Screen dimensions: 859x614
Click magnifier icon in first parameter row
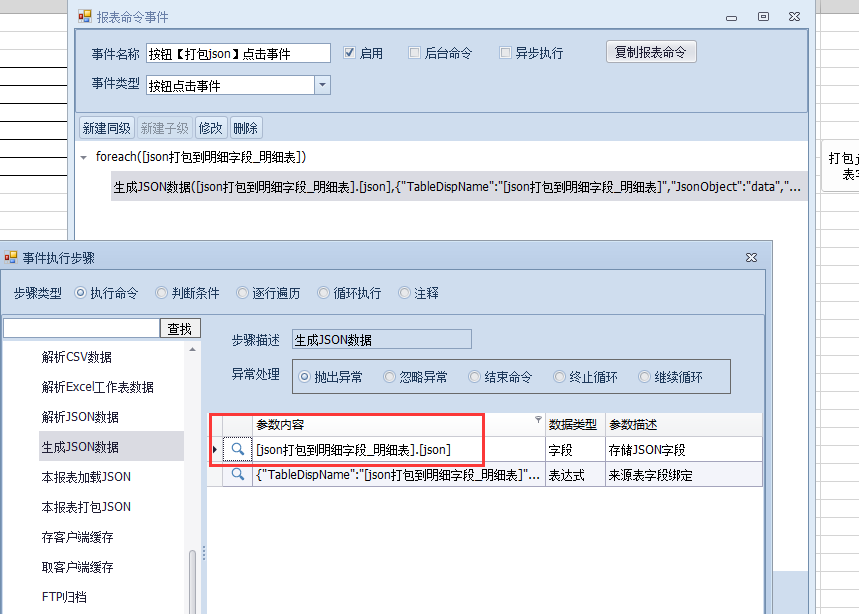(x=237, y=450)
